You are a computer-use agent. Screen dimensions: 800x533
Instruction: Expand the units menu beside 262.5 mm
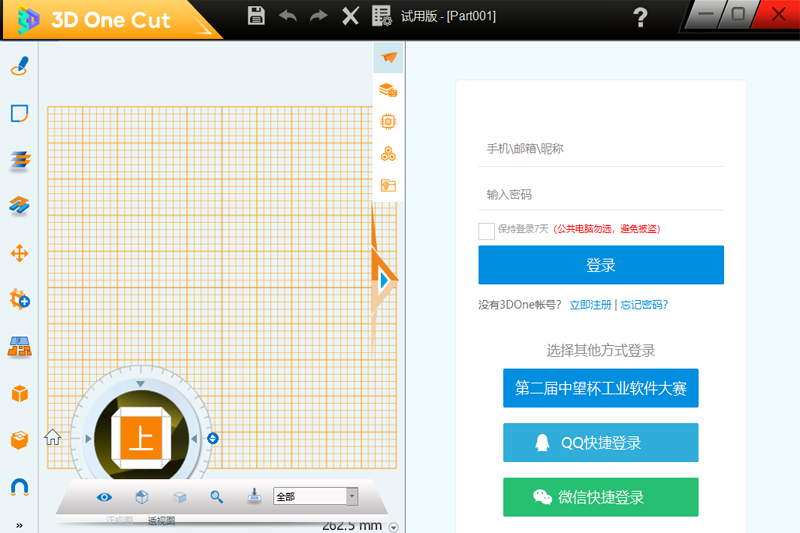point(393,527)
